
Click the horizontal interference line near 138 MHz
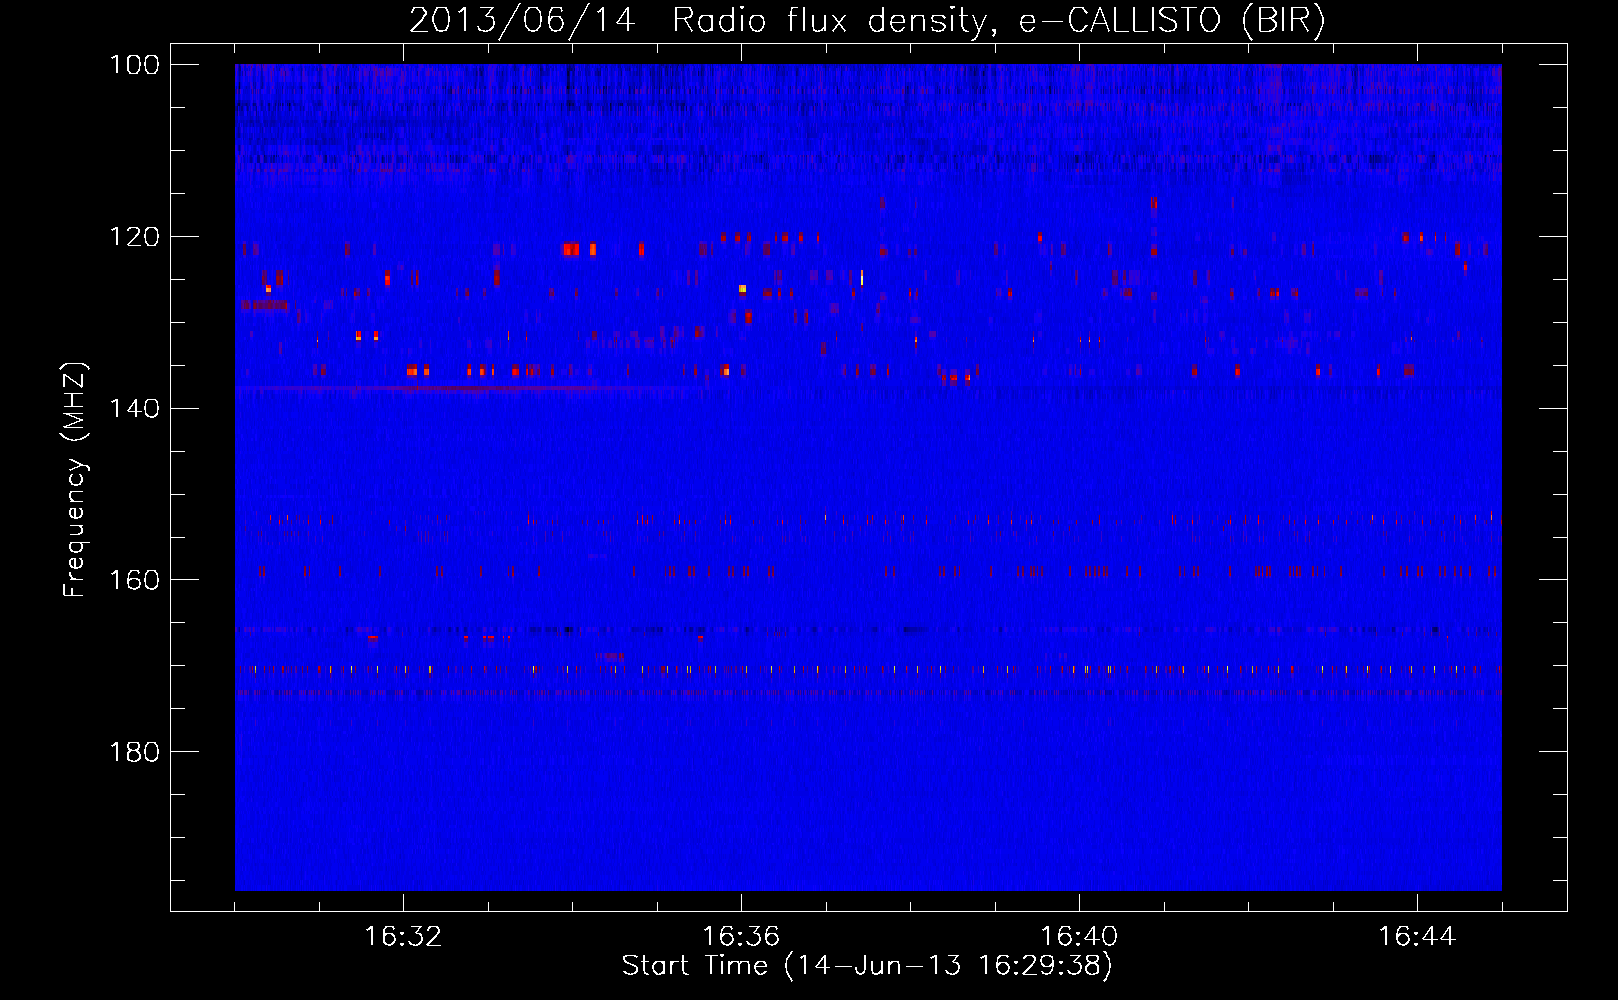tap(470, 387)
